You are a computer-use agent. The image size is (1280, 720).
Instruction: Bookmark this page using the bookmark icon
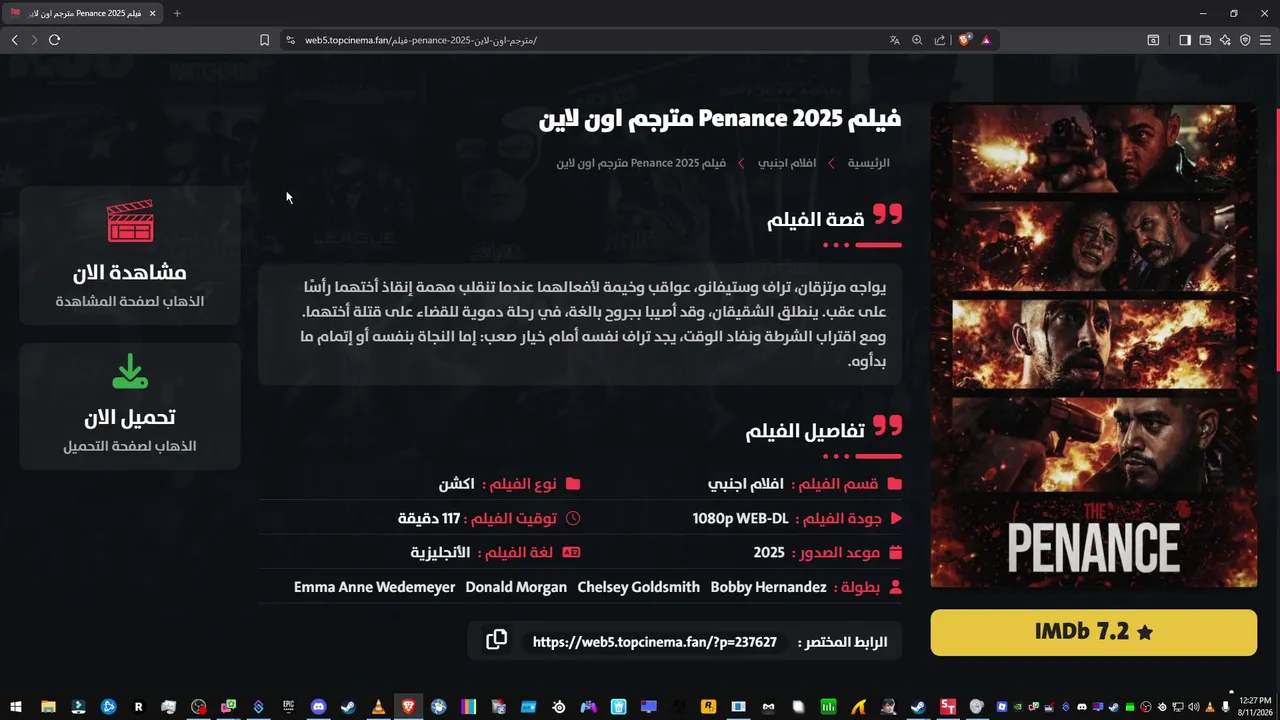(x=264, y=40)
